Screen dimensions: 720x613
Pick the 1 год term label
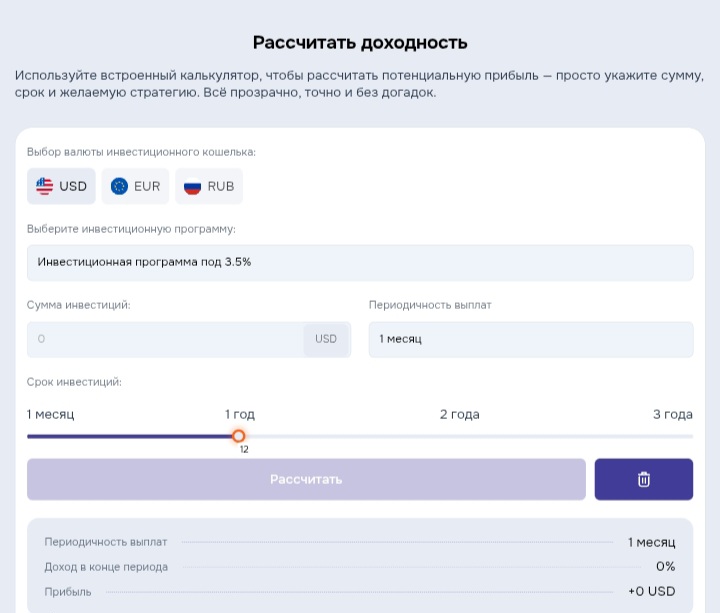tap(239, 414)
